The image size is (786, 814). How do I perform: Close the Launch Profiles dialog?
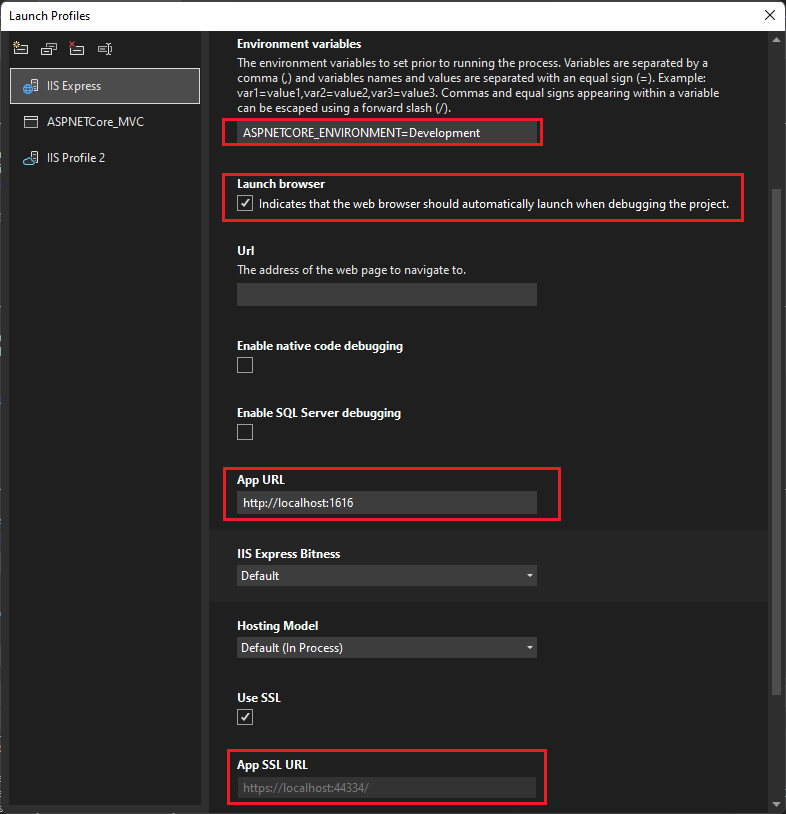(x=769, y=15)
